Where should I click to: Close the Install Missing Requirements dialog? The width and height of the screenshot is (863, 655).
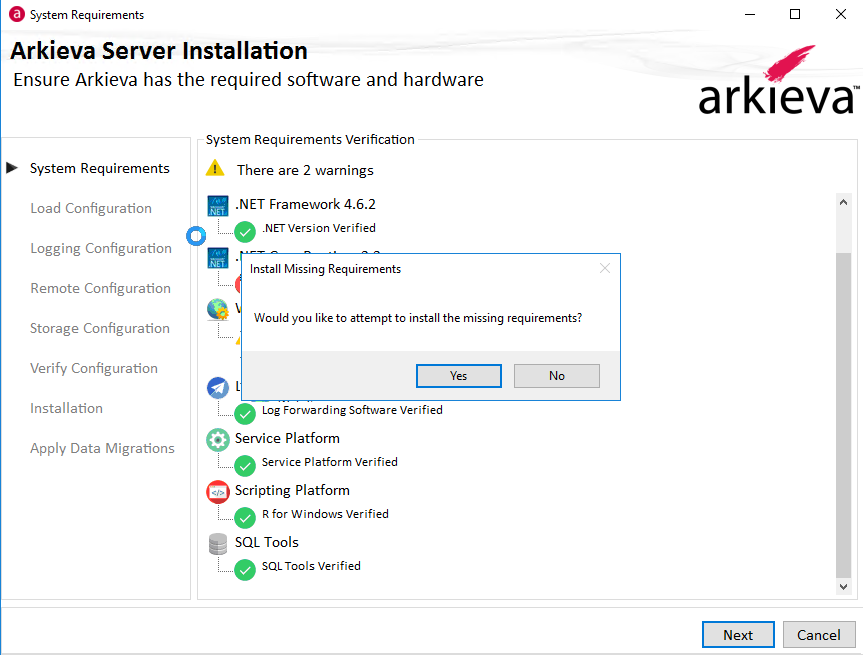click(x=604, y=268)
